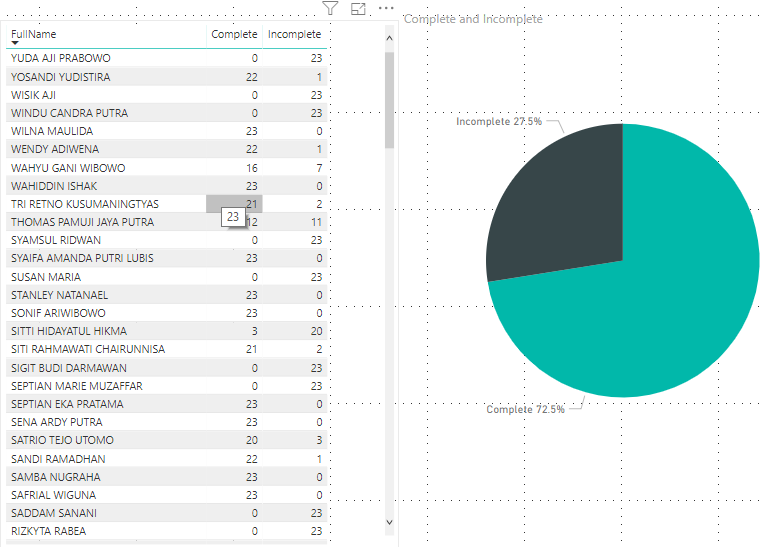Click Complete value 20 for SATRIO TEJO UTOMO
The image size is (767, 547).
pos(252,440)
